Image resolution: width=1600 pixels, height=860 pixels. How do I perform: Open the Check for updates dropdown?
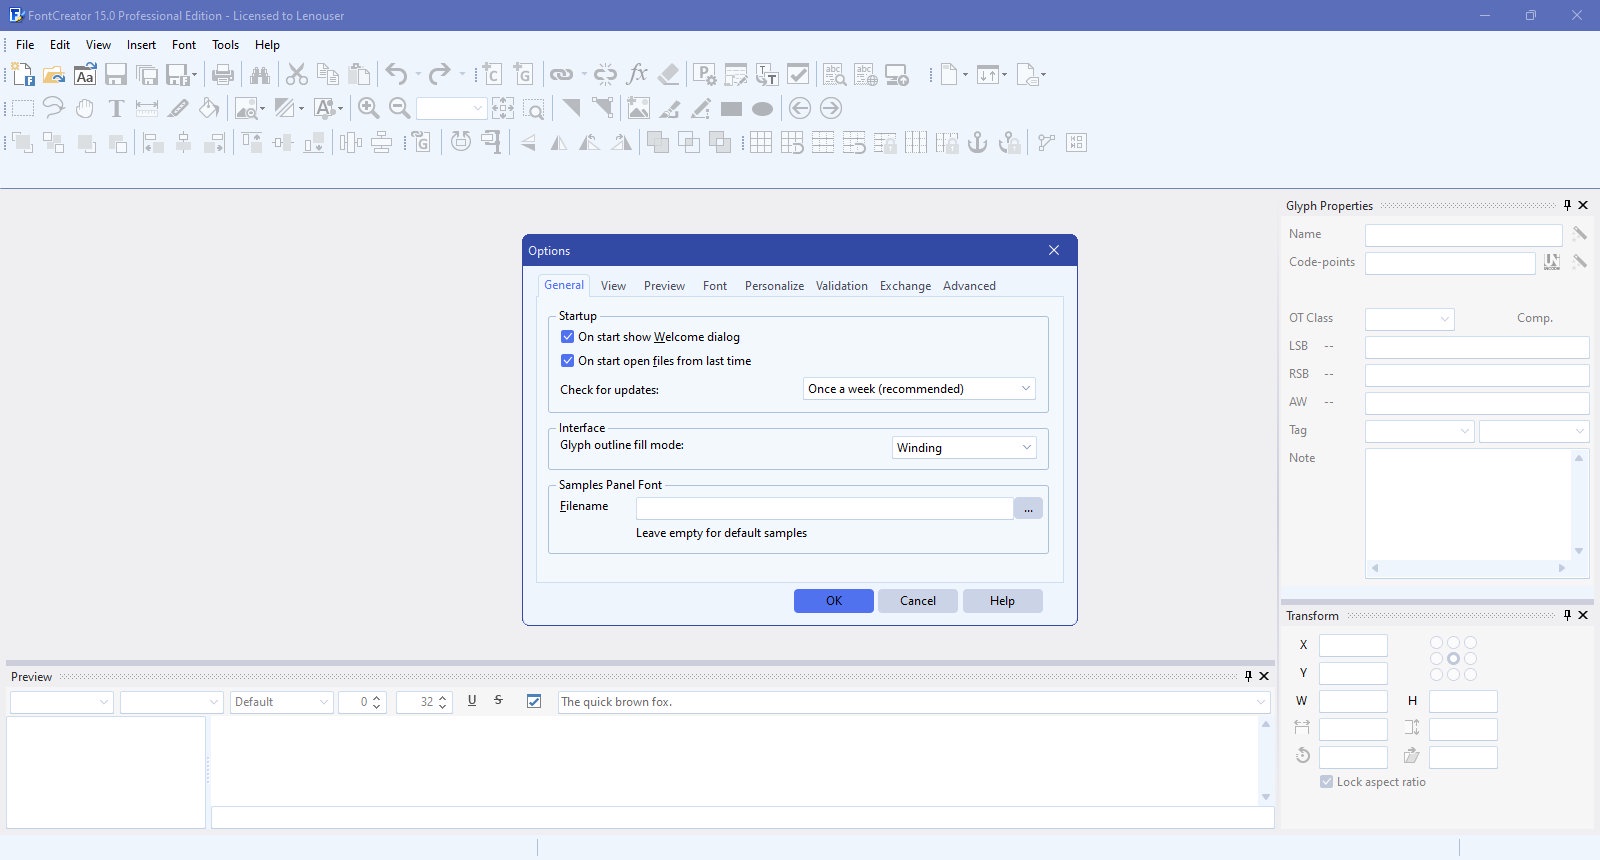[x=919, y=389]
